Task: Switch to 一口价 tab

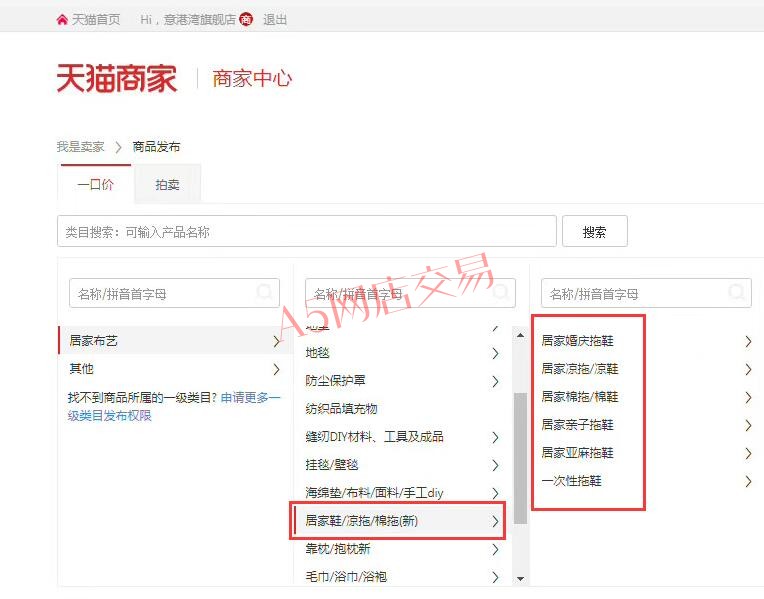Action: click(95, 184)
